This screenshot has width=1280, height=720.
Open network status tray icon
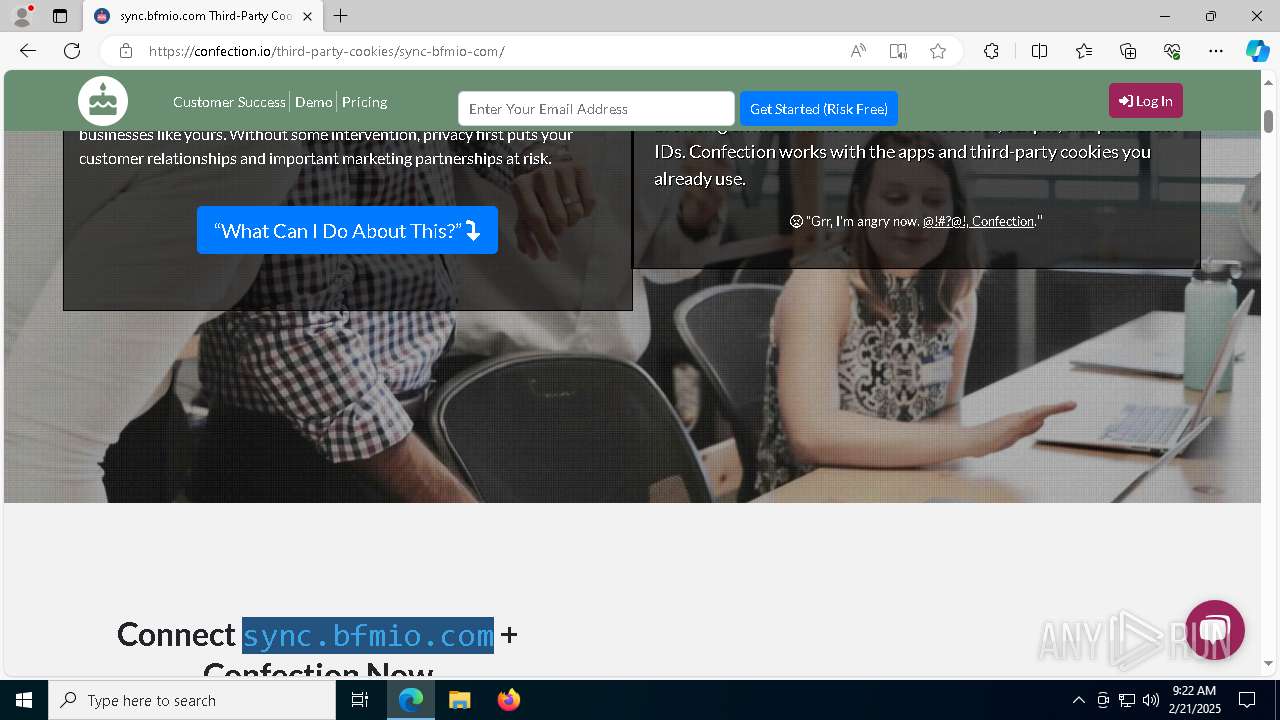tap(1127, 700)
